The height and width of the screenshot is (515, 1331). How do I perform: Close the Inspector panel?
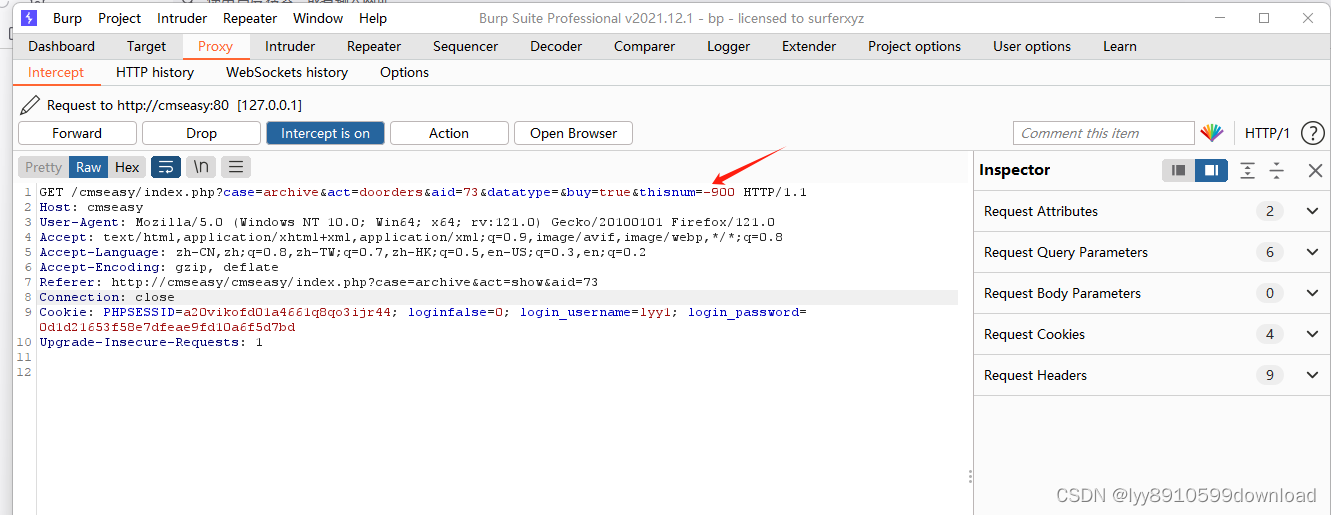(x=1315, y=171)
